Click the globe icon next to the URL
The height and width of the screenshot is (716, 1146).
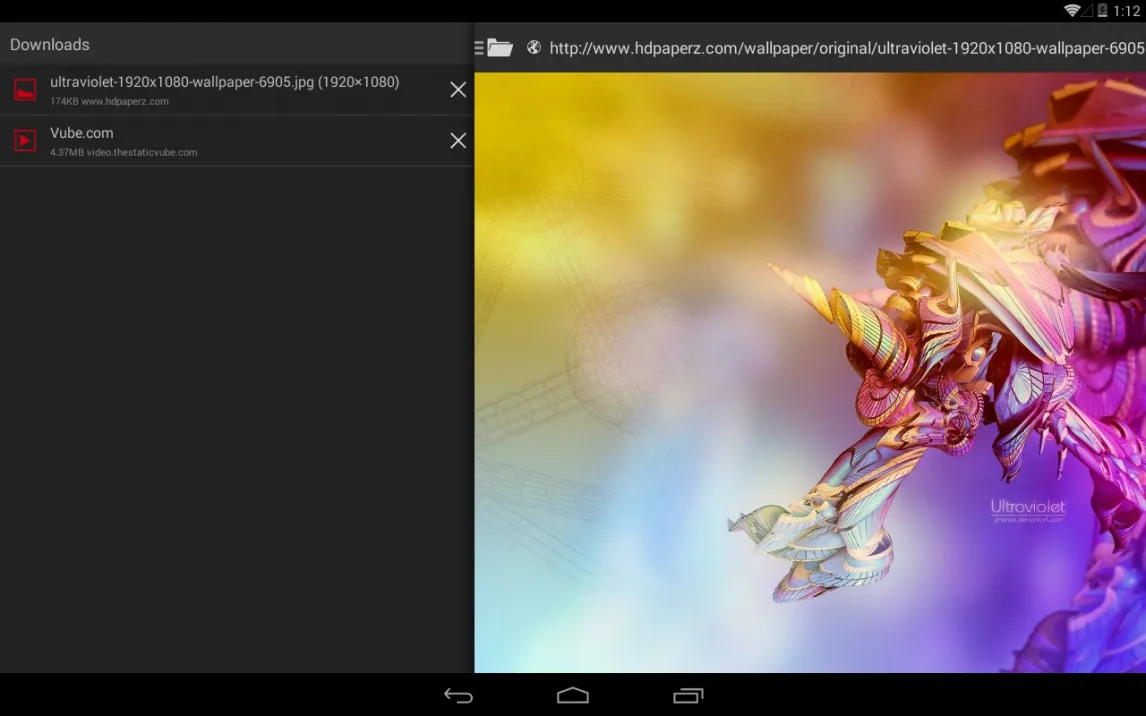click(x=534, y=48)
